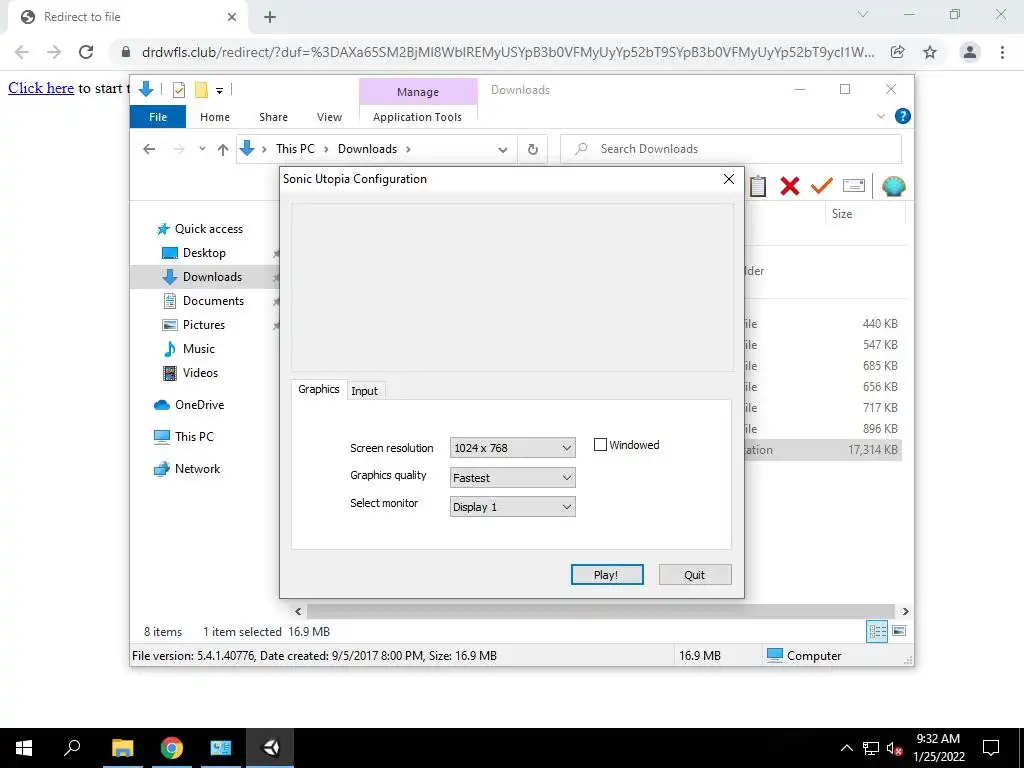Click the Unity icon in taskbar
Screen dimensions: 1024x768
[270, 748]
